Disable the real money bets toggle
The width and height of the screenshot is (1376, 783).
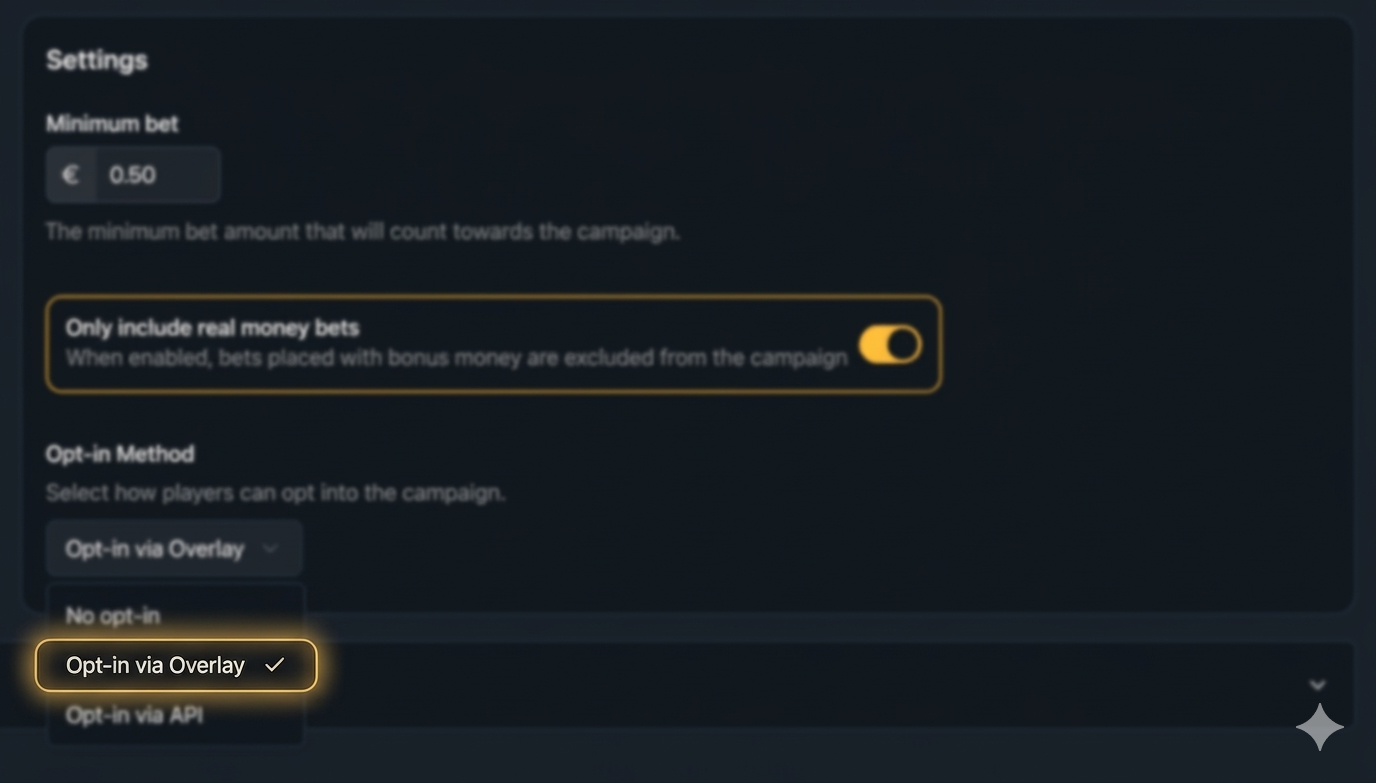tap(890, 345)
